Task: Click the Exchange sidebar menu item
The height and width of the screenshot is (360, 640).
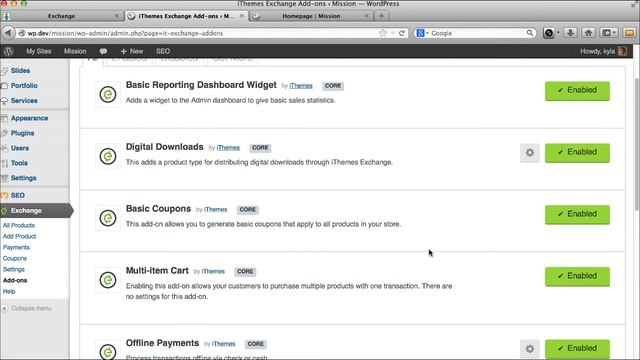Action: (x=36, y=211)
